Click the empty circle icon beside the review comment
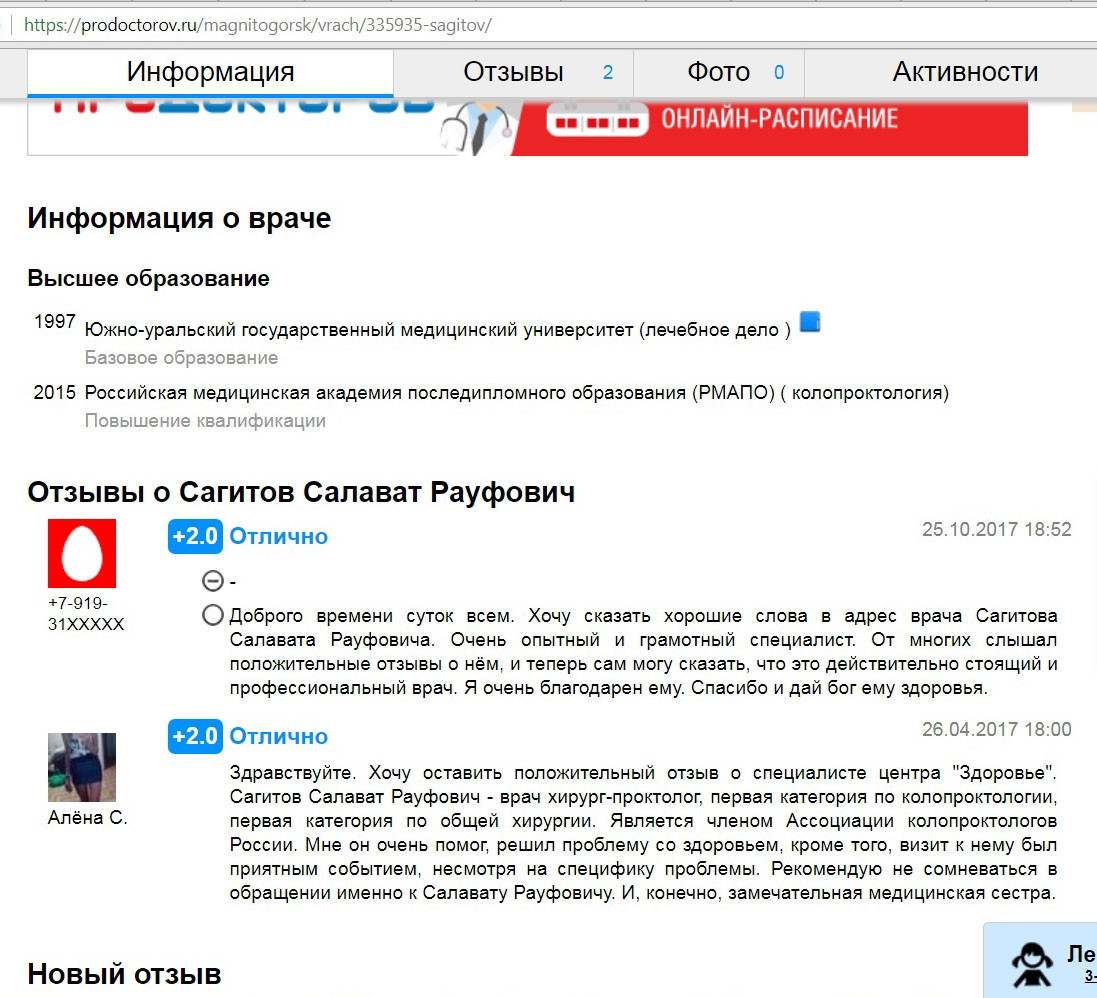 click(x=213, y=615)
